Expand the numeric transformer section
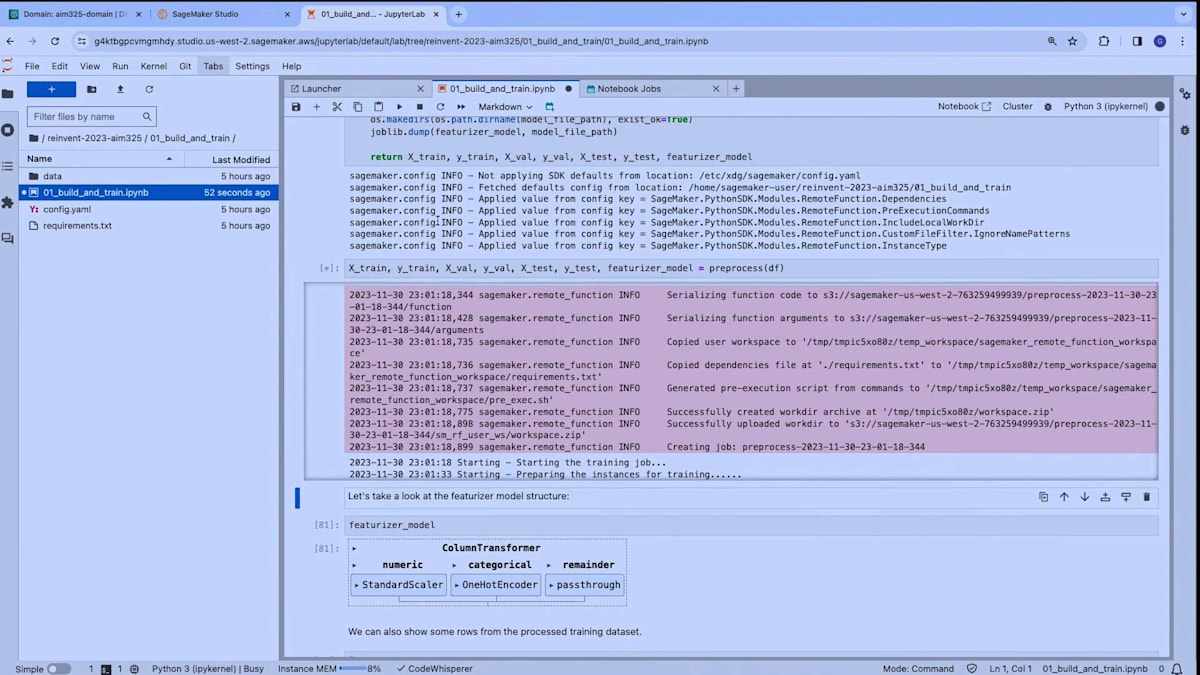This screenshot has height=675, width=1200. tap(355, 565)
